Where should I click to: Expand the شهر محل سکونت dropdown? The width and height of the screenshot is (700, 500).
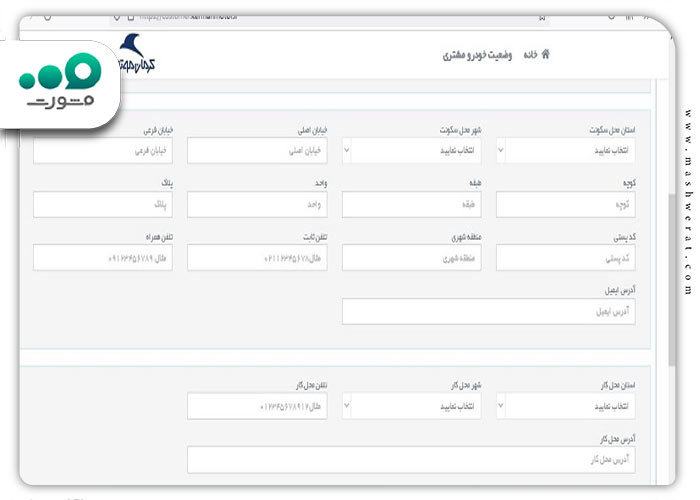coord(412,150)
